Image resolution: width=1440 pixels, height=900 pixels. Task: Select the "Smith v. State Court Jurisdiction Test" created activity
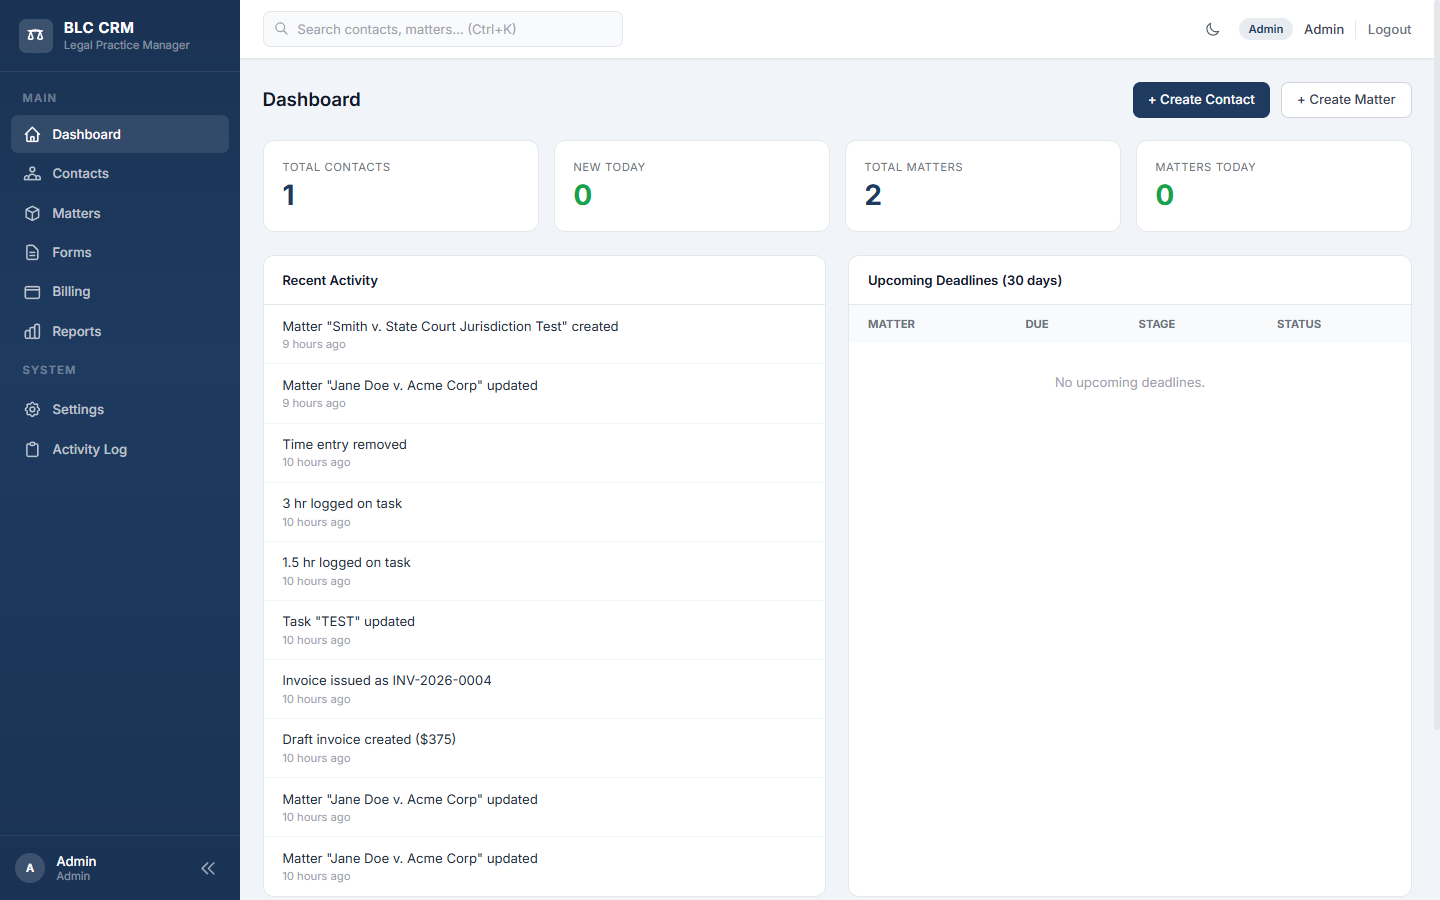coord(544,335)
